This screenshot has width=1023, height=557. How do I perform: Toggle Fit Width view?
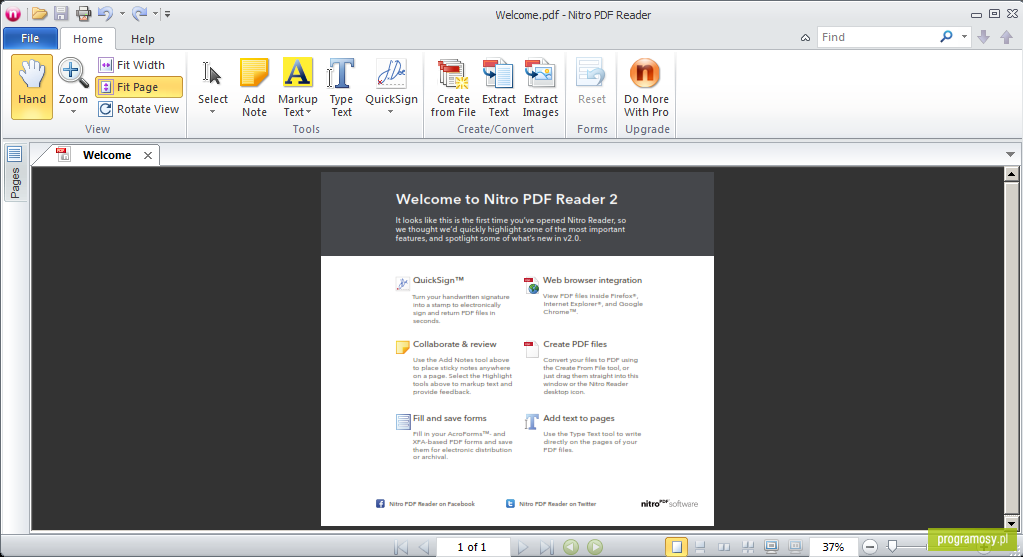coord(132,65)
